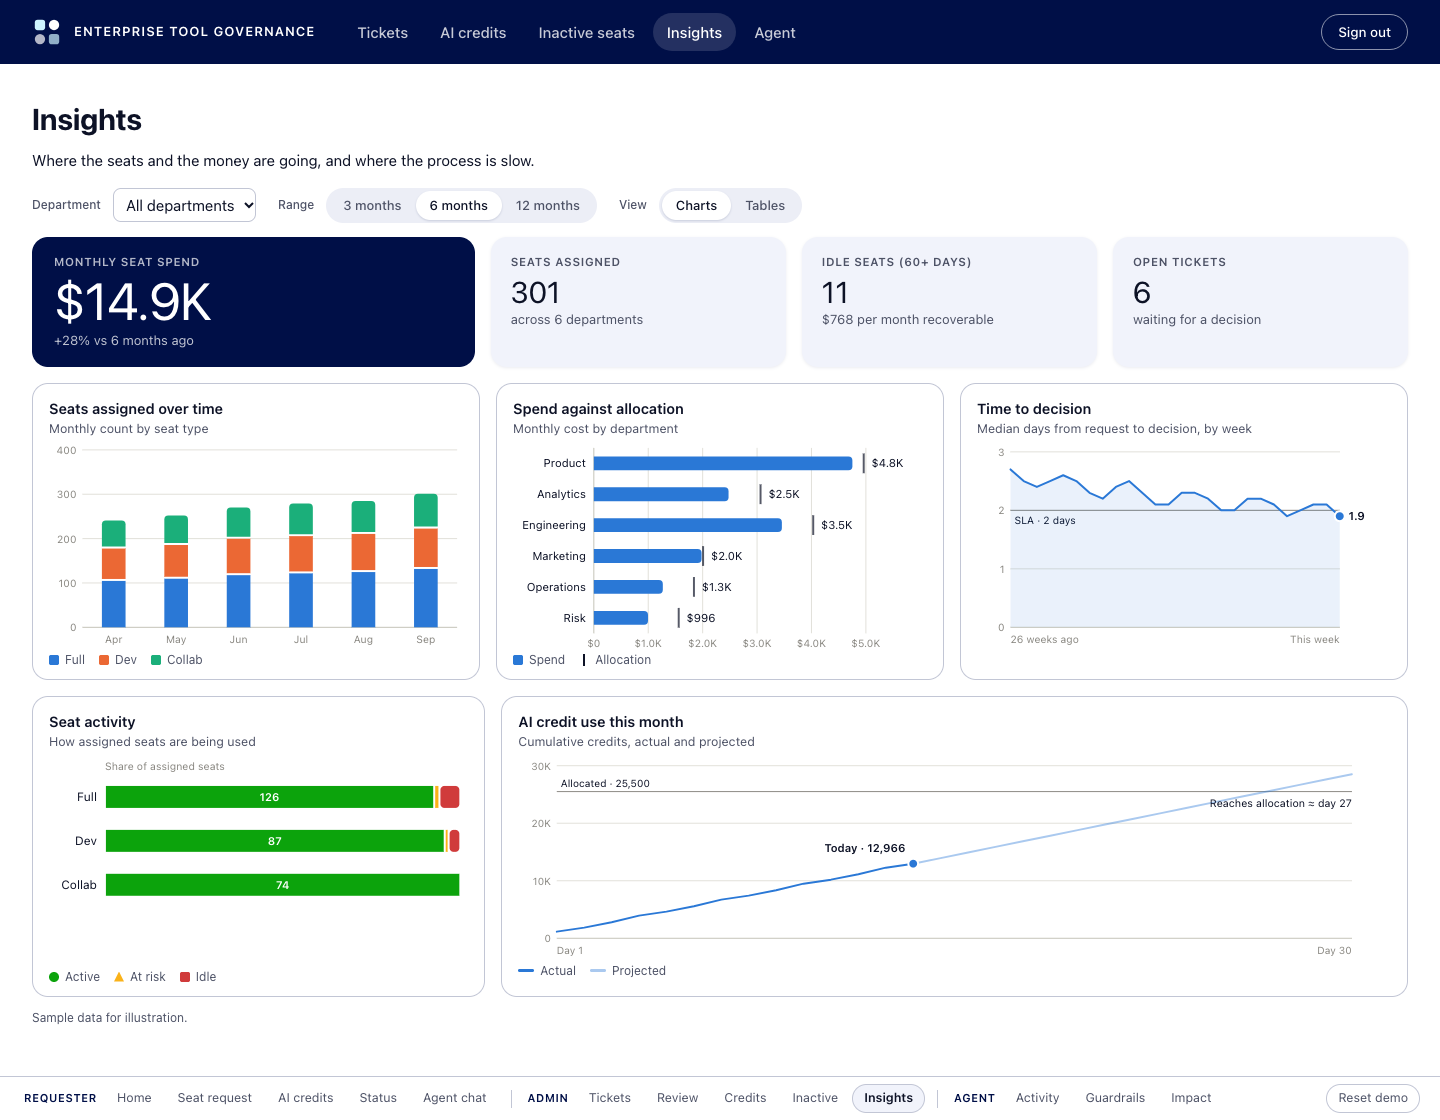Click the Monthly Seat Spend $14.9K card

(253, 302)
